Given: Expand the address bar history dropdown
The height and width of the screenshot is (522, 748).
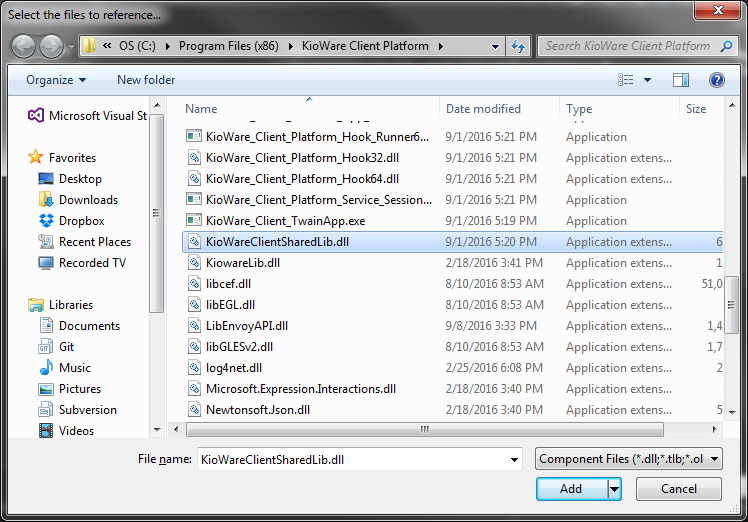Looking at the screenshot, I should 495,47.
